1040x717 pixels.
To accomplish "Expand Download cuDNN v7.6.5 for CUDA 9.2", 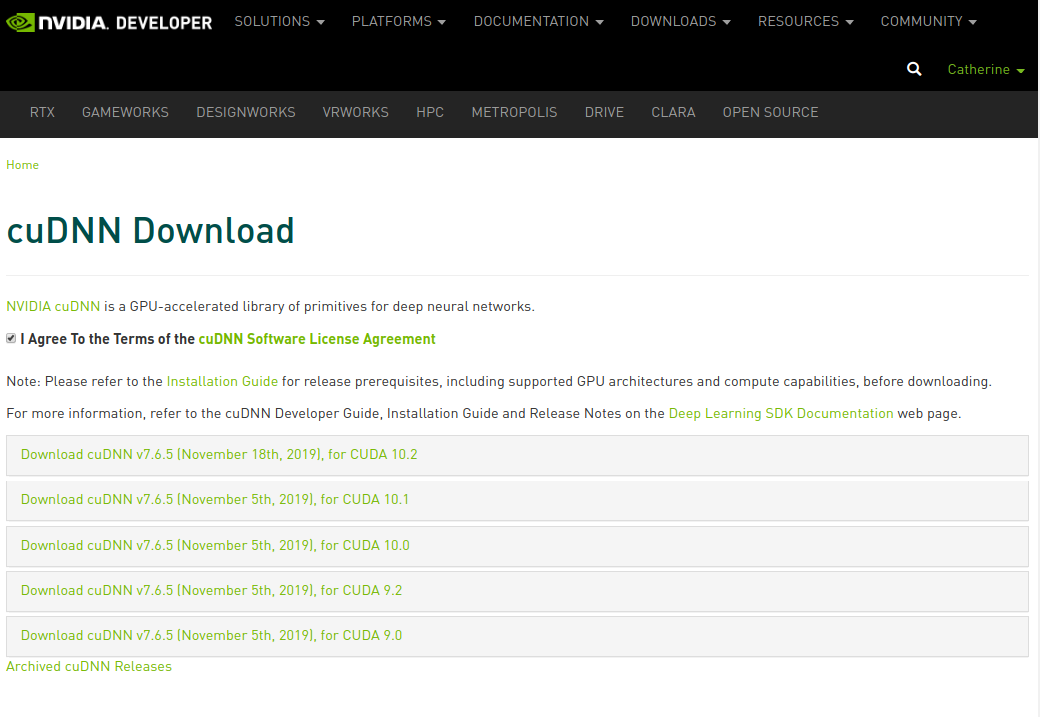I will 517,591.
